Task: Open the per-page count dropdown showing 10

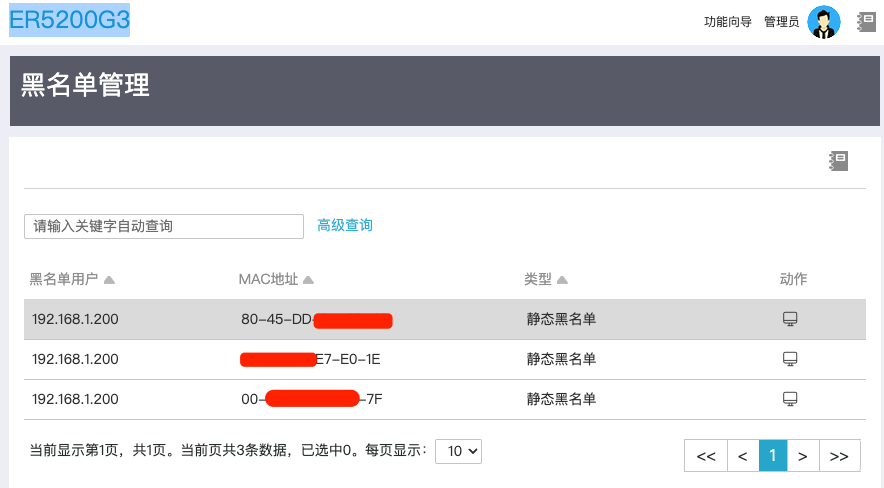Action: [460, 451]
